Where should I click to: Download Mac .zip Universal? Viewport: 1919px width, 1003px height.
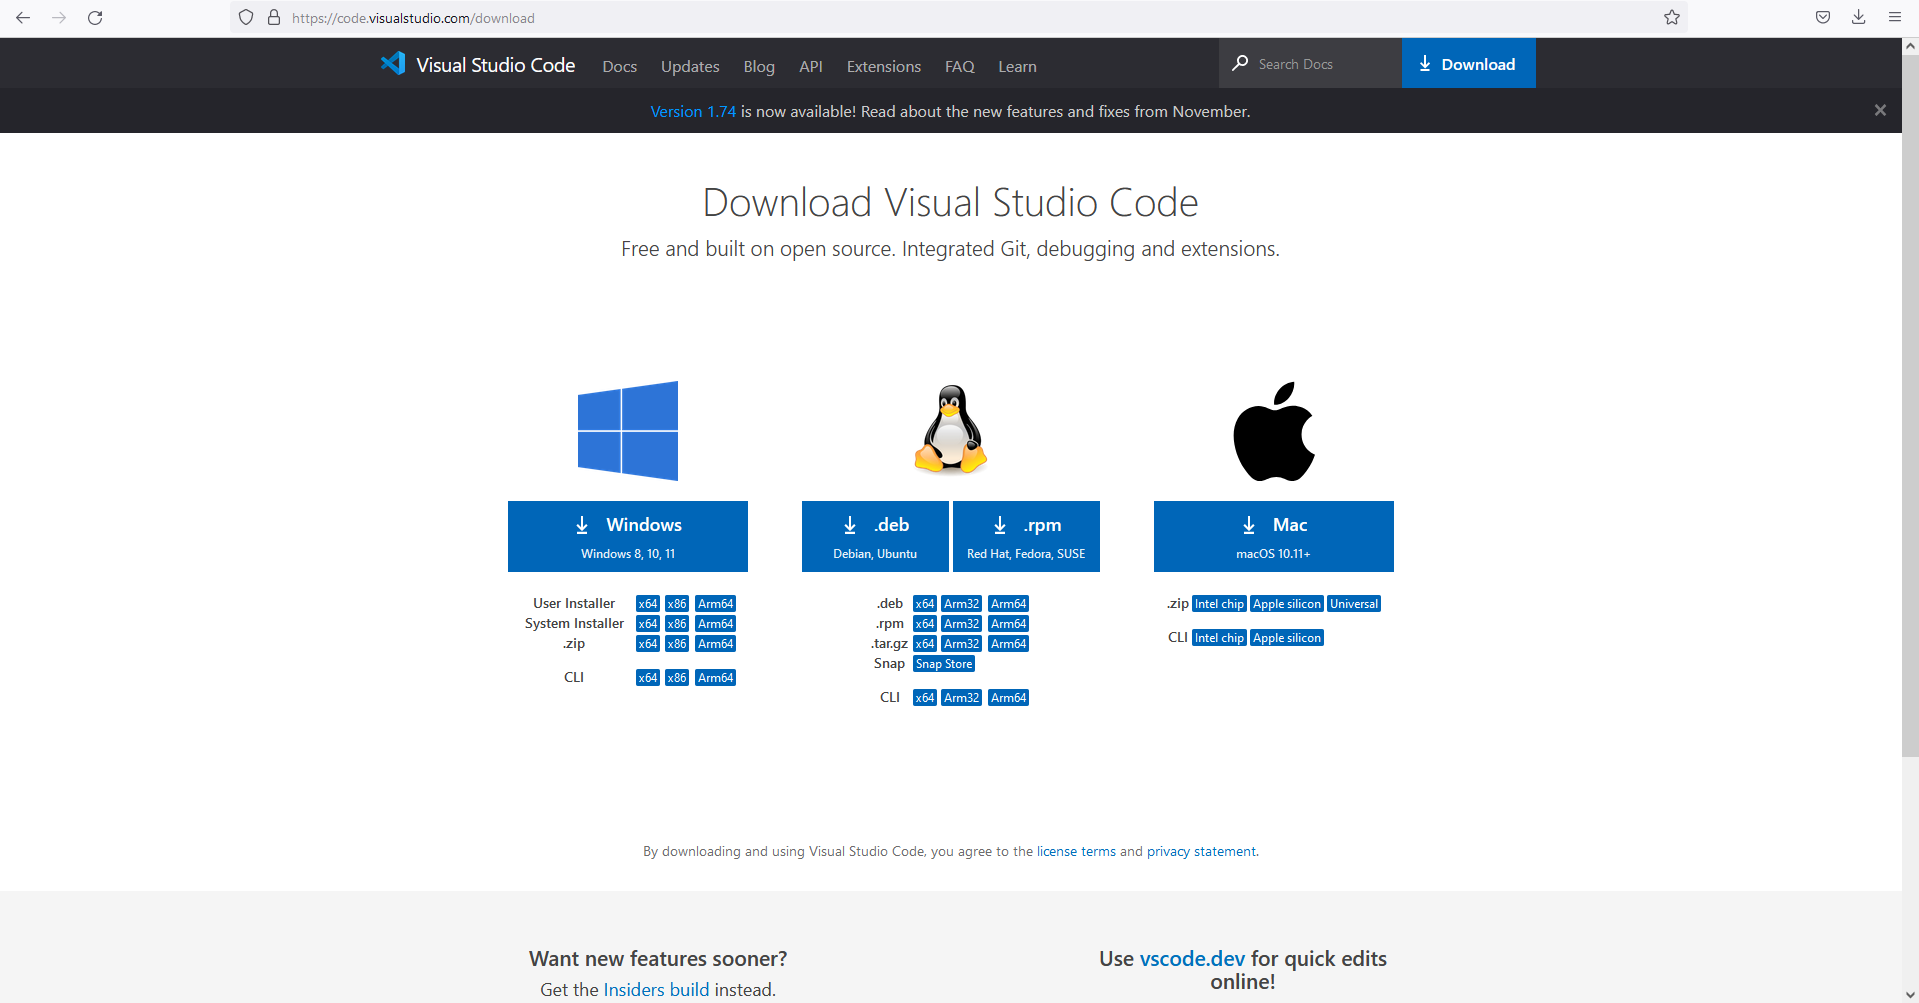click(x=1354, y=604)
